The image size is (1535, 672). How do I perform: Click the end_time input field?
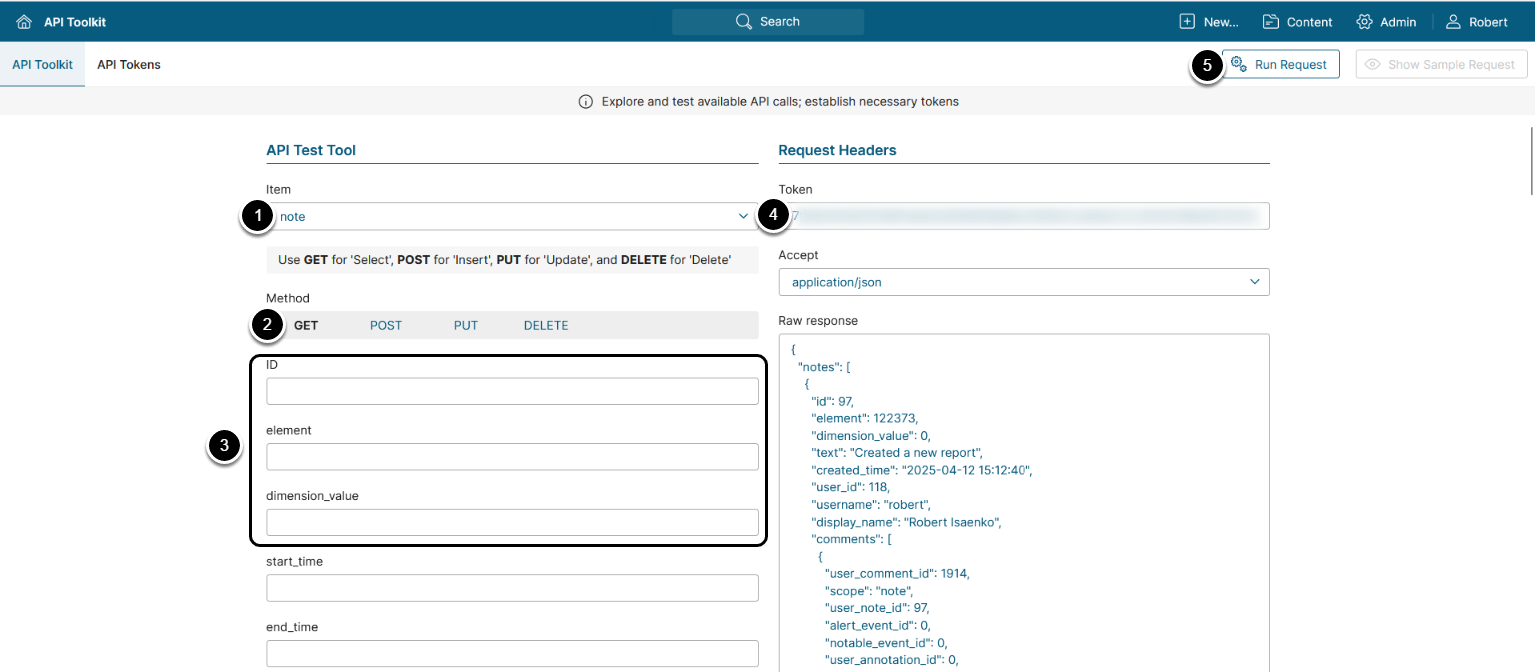point(512,654)
